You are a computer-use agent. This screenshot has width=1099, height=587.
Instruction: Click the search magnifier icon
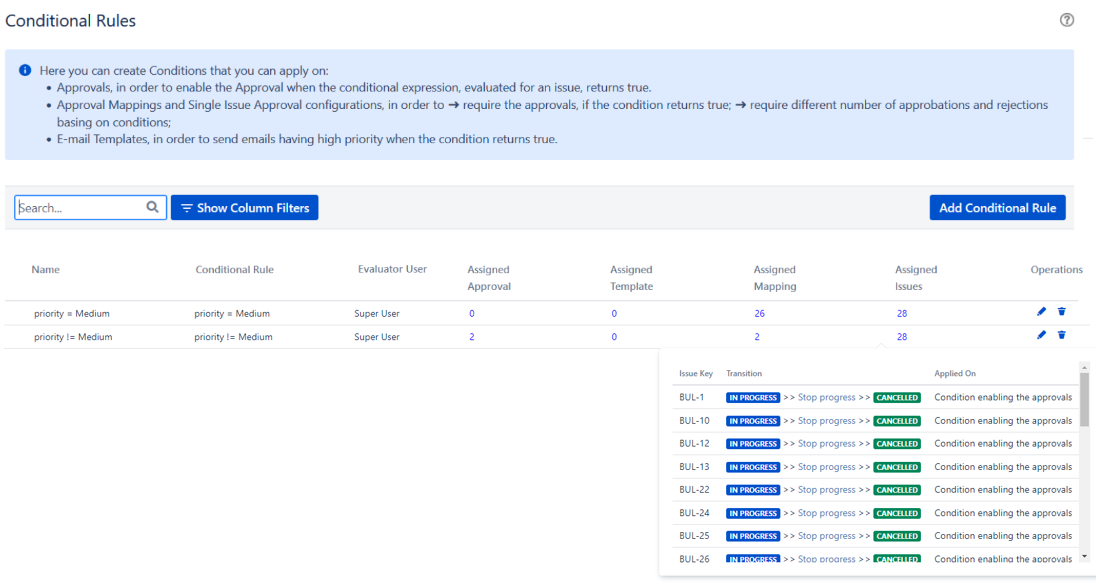point(153,208)
